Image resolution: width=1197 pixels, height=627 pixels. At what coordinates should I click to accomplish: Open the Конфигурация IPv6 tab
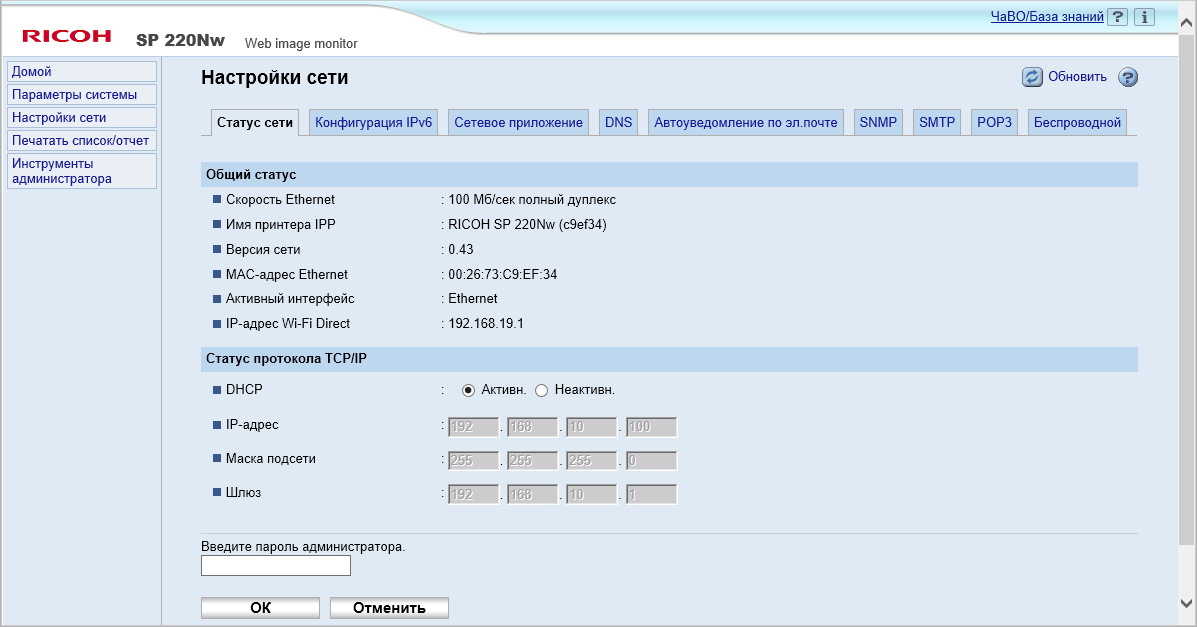(x=373, y=122)
